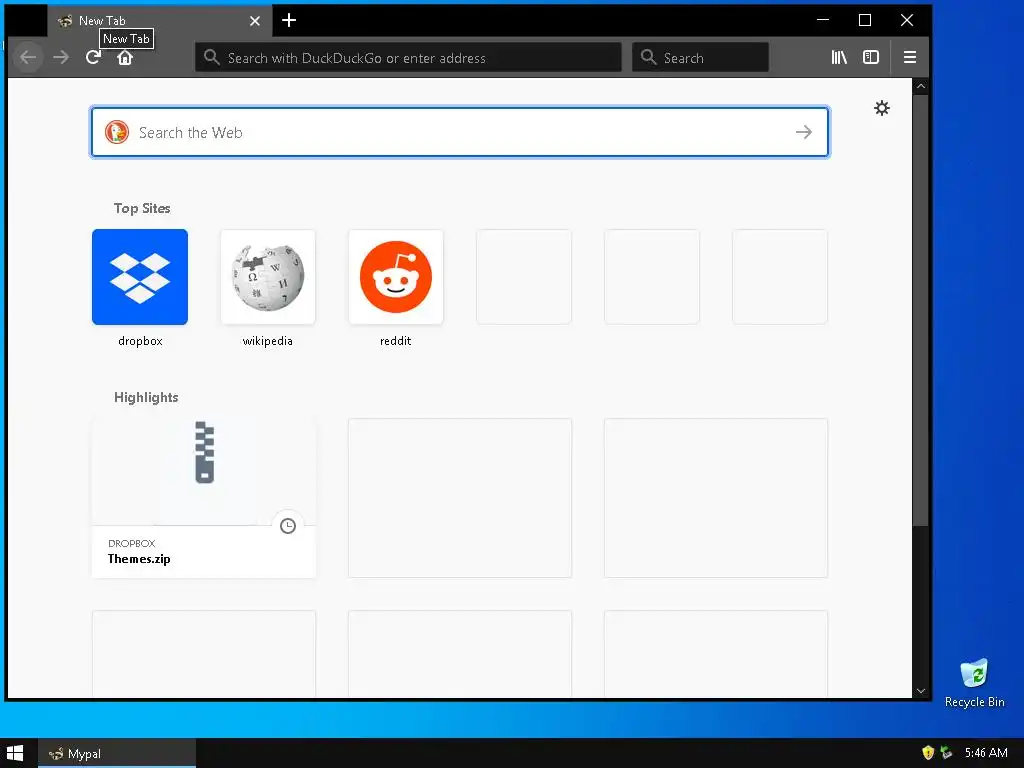Click the Mypal taskbar button

click(x=117, y=754)
